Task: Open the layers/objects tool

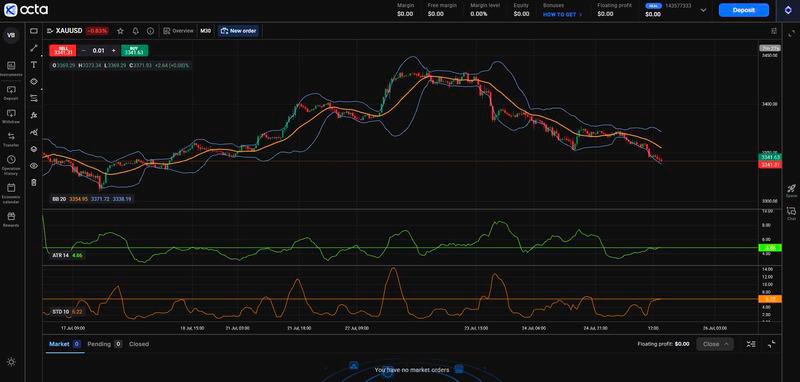Action: click(x=34, y=149)
